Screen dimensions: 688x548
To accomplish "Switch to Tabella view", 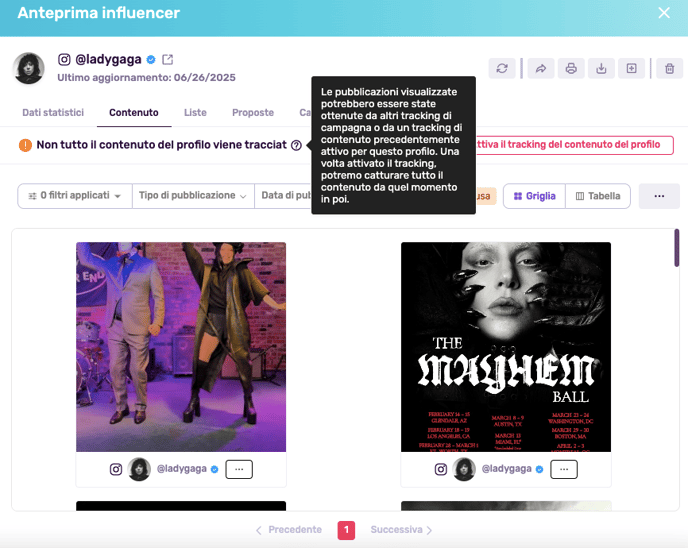I will point(598,196).
